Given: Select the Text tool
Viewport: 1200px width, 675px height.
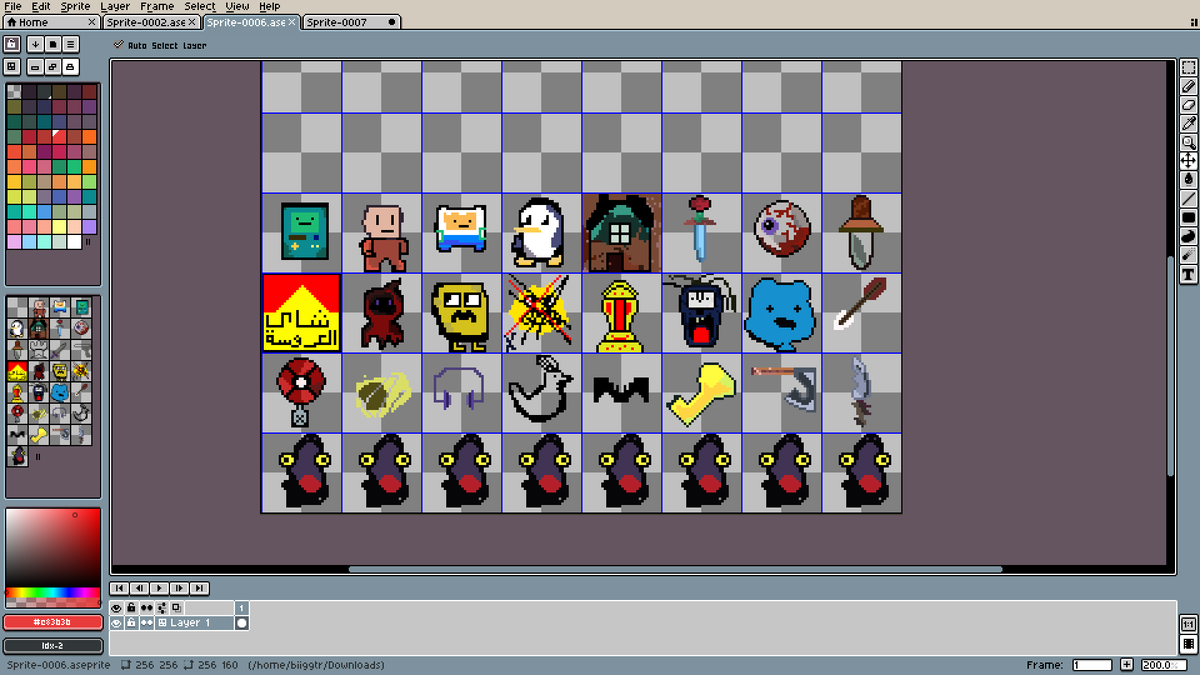Looking at the screenshot, I should coord(1189,274).
